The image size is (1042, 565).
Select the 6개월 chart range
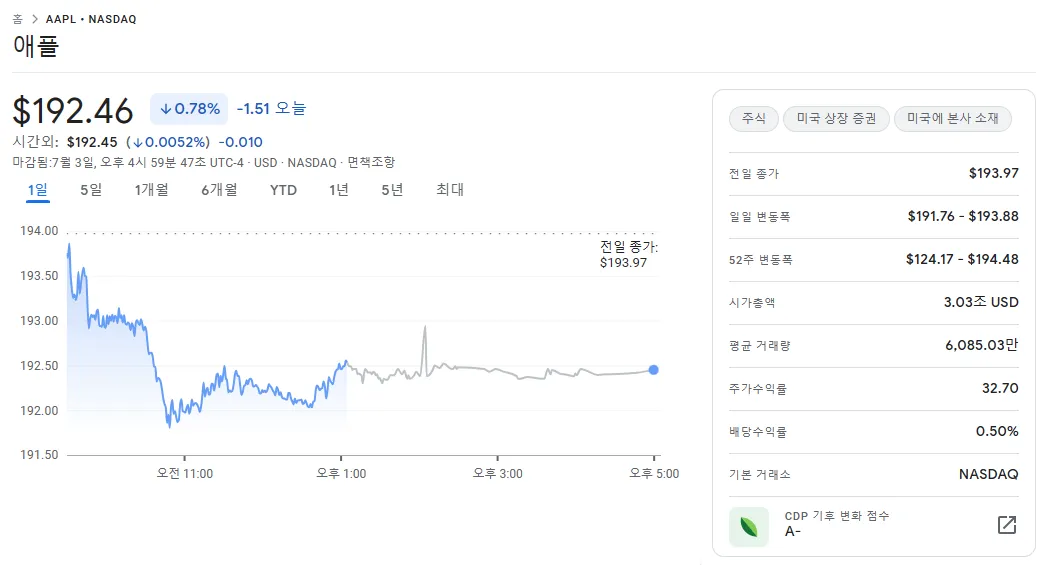pos(218,190)
